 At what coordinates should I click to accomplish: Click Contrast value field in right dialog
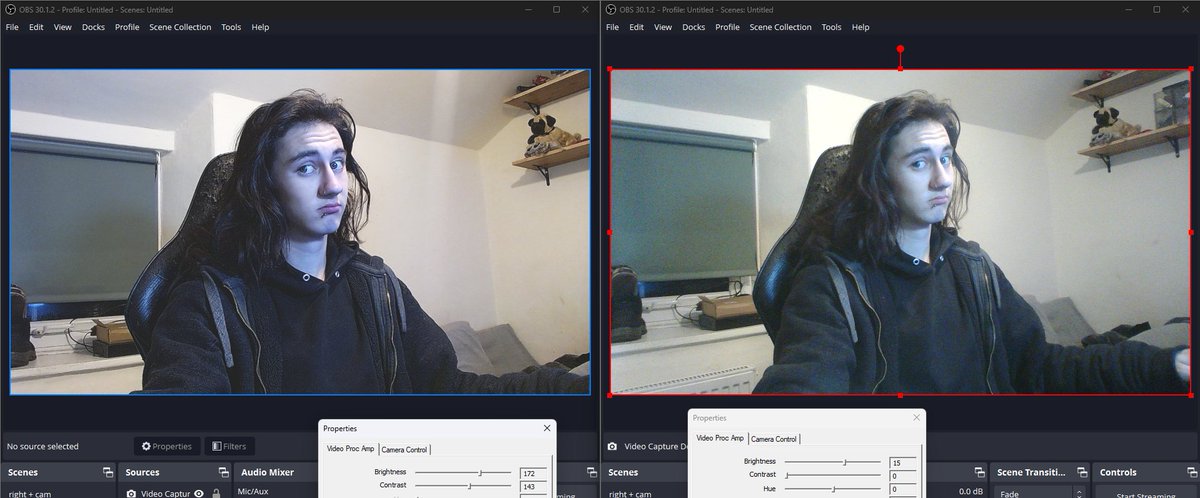902,475
